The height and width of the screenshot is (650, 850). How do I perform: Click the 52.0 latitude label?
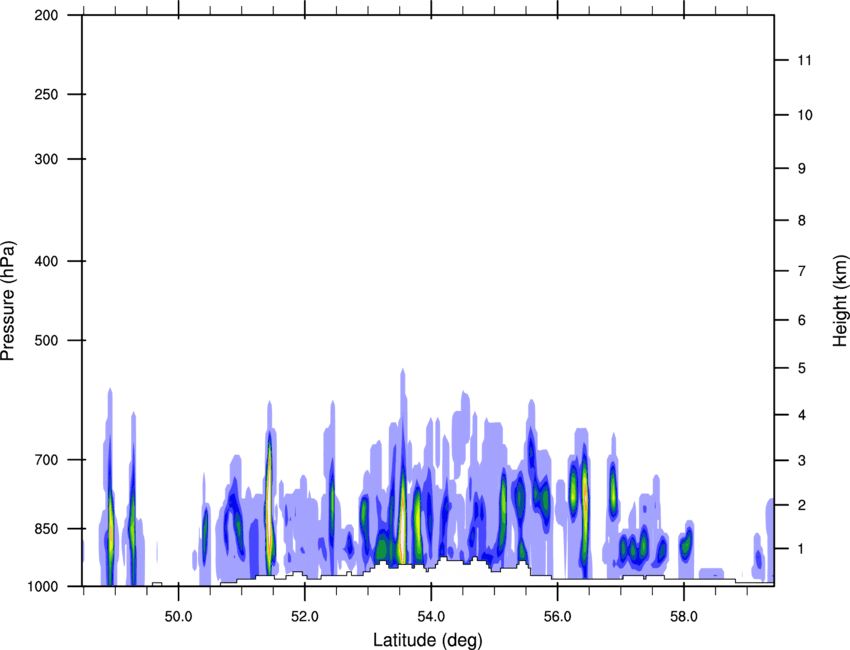coord(305,617)
